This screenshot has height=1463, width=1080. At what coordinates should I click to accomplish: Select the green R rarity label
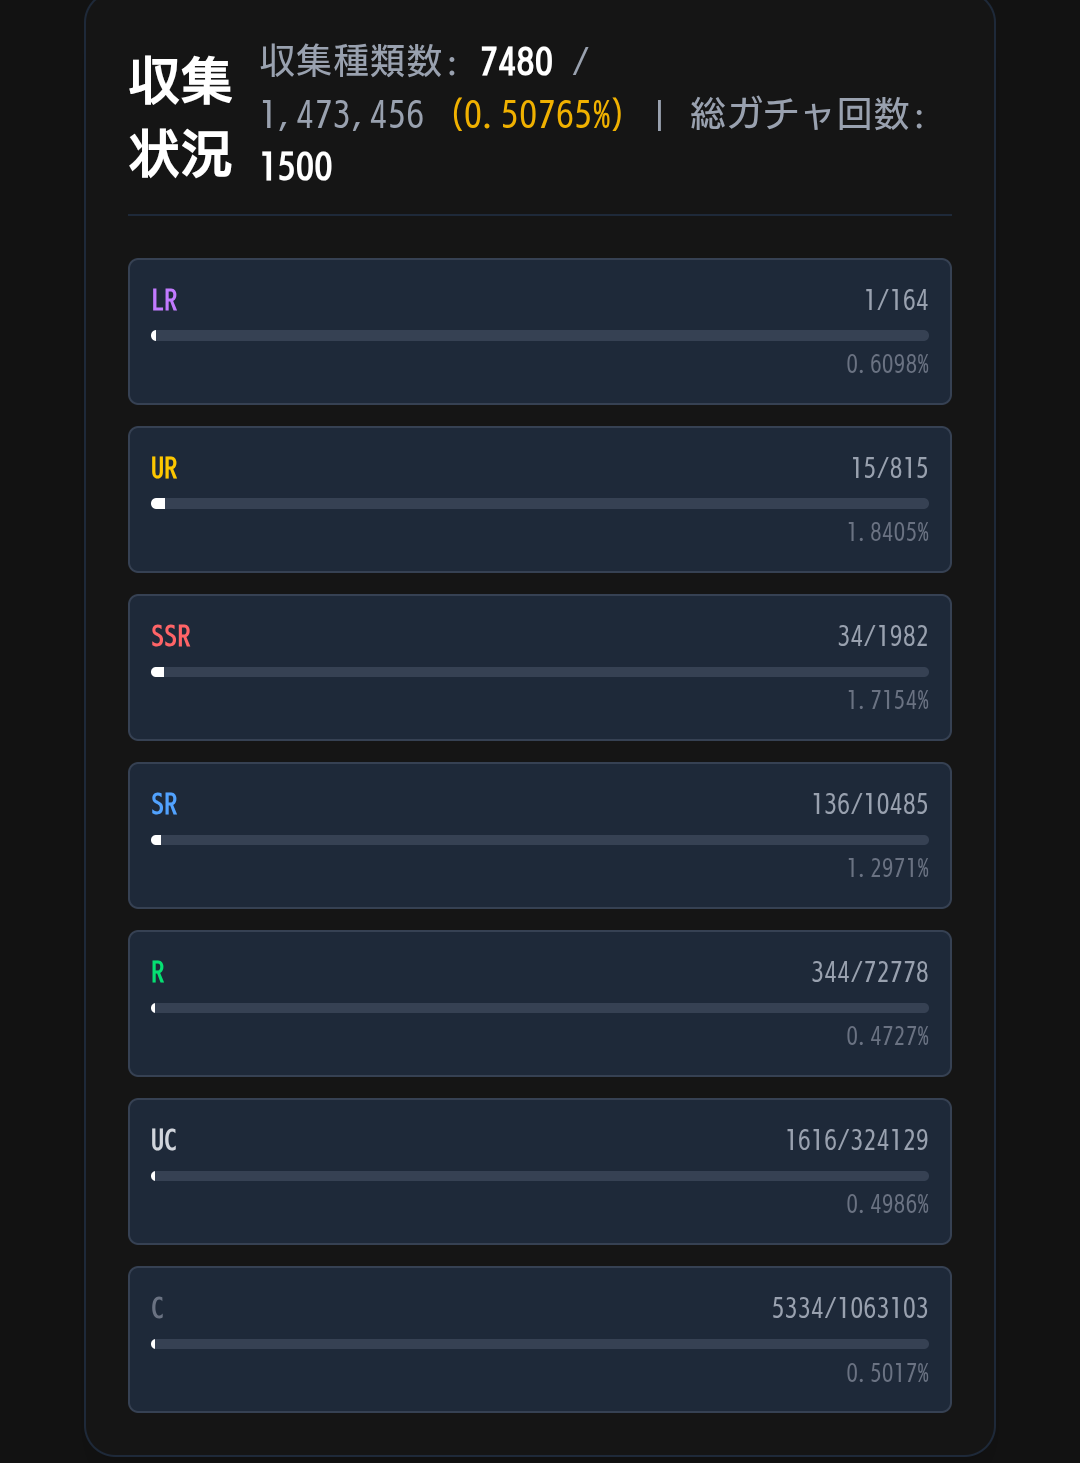tap(158, 972)
